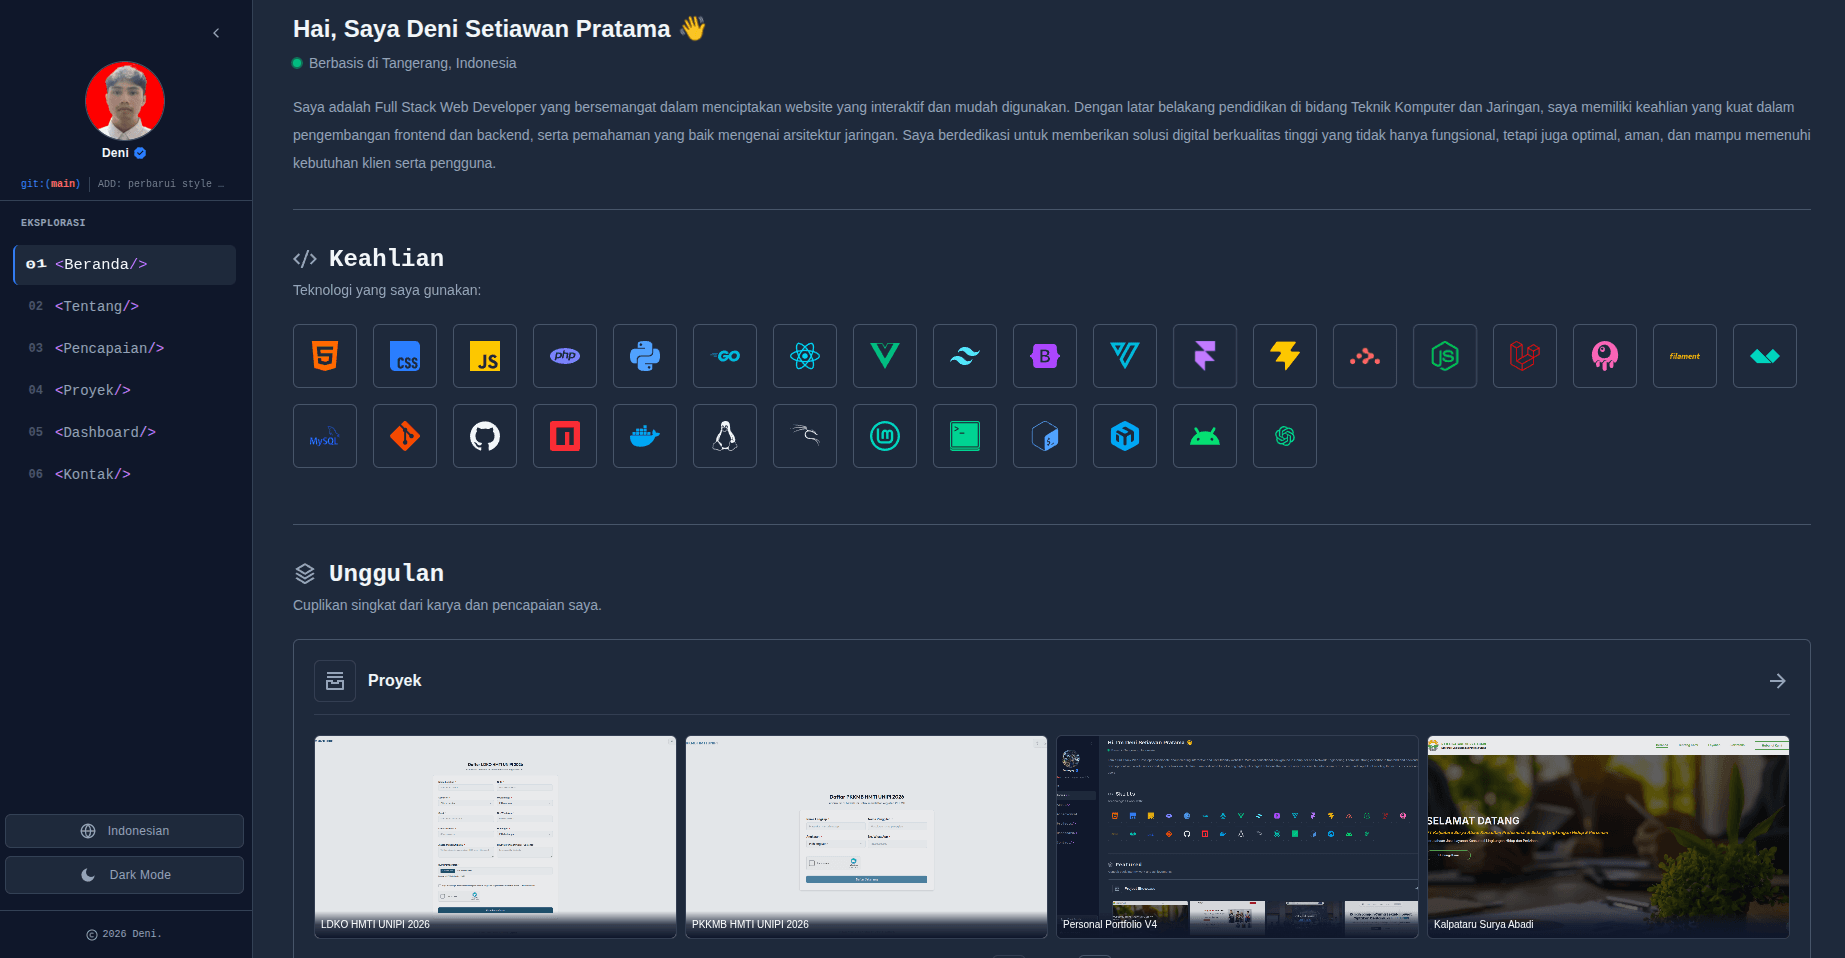Click the Linux penguin skill icon
Screen dimensions: 1845x958
point(725,436)
